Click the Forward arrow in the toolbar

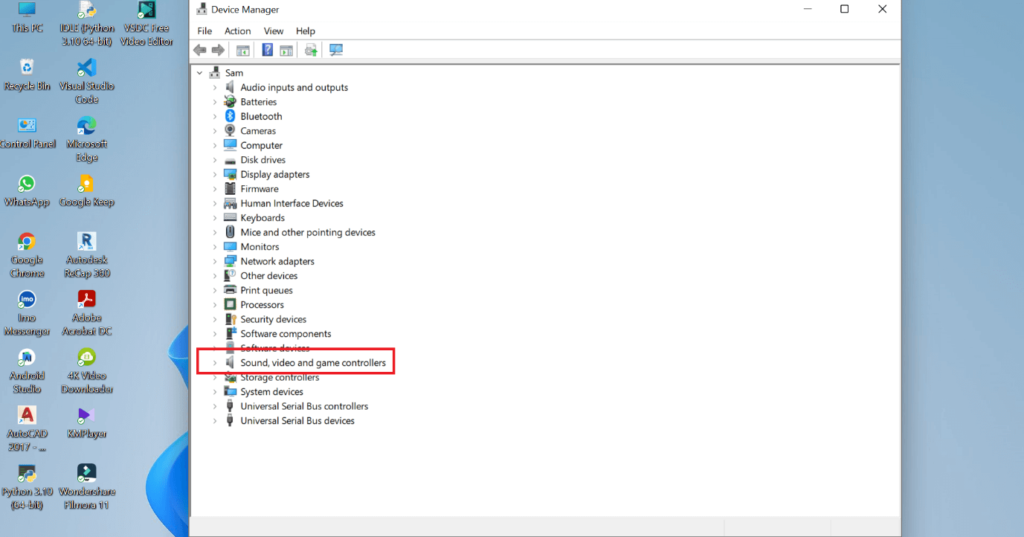[x=218, y=50]
